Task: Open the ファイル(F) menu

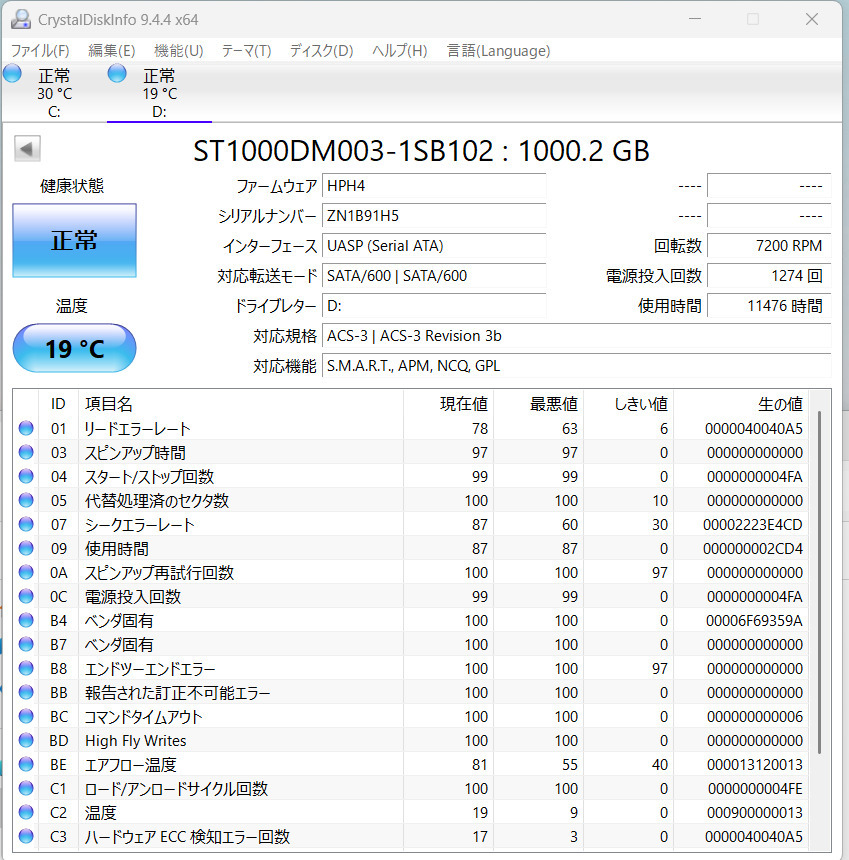Action: 40,51
